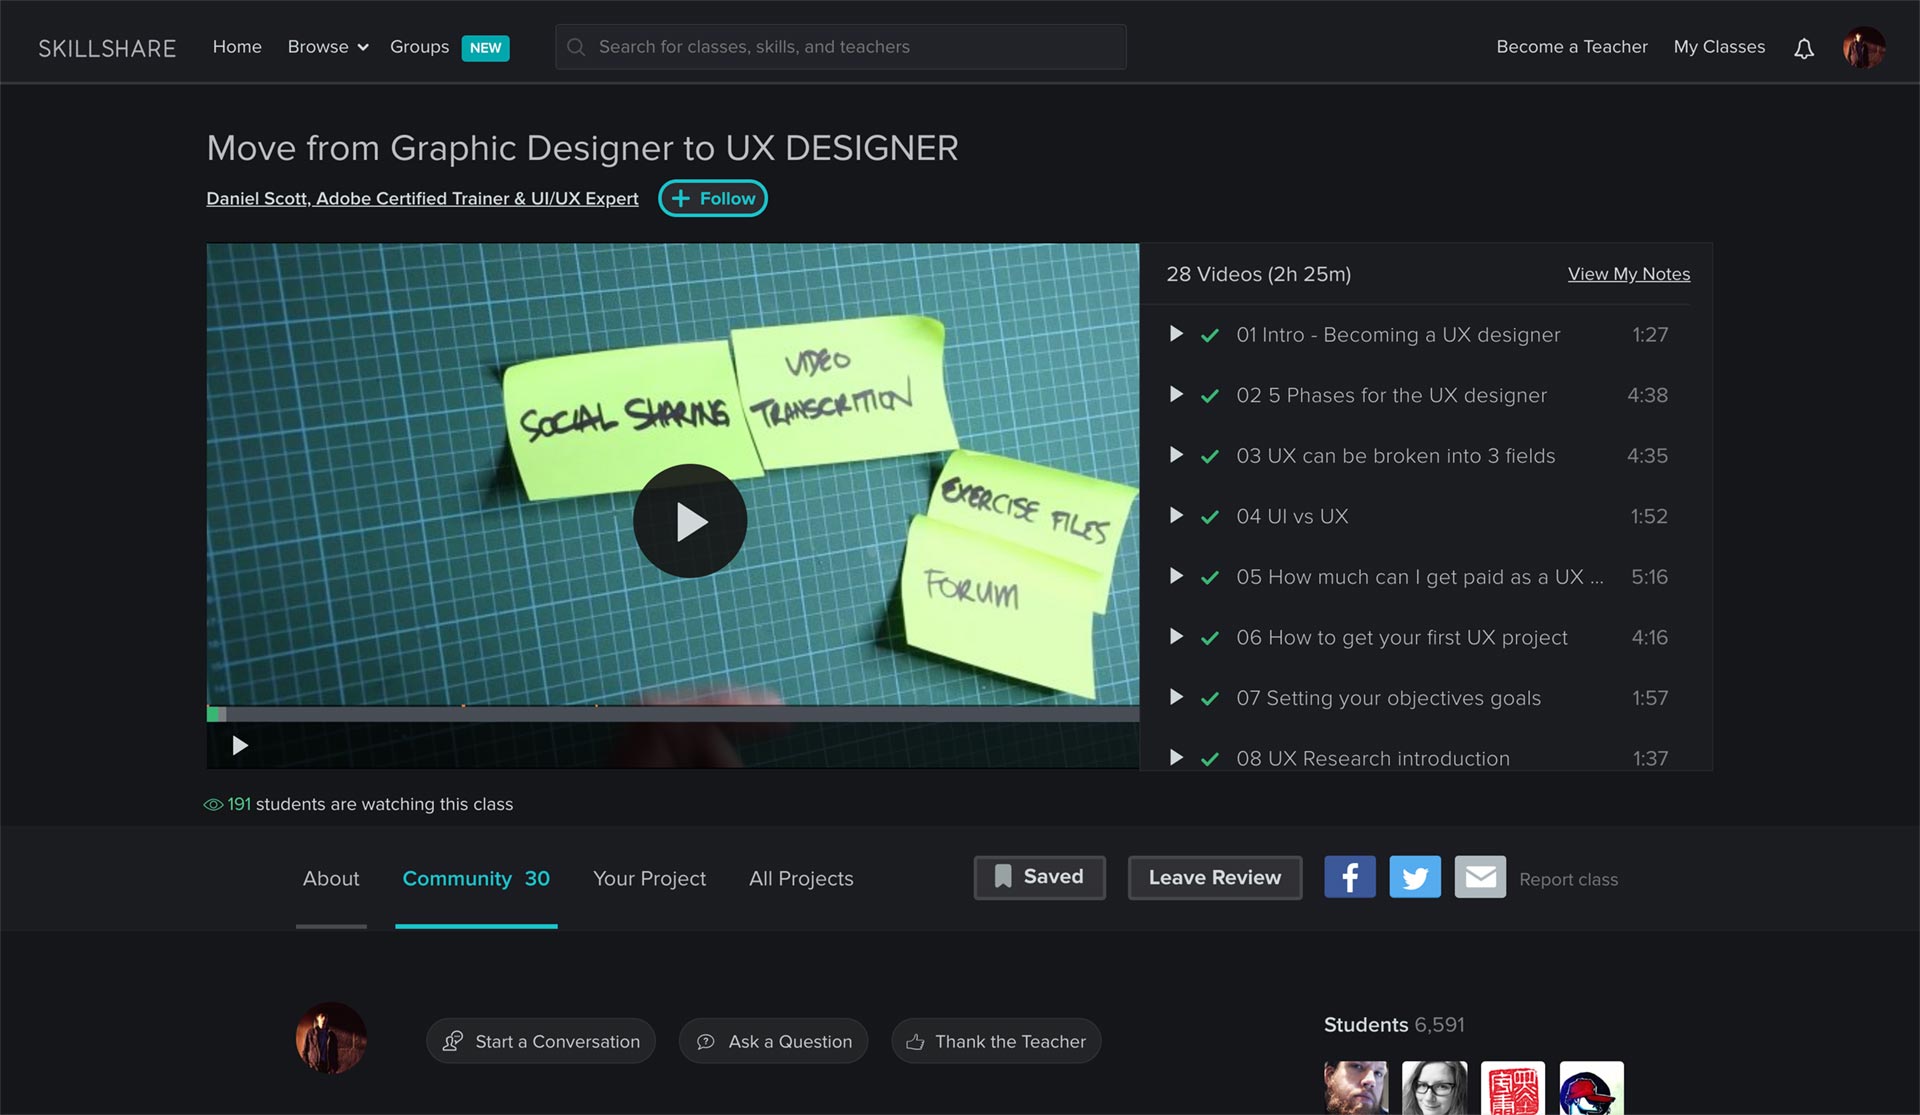Image resolution: width=1920 pixels, height=1115 pixels.
Task: Click the red seal stamp student avatar
Action: click(x=1513, y=1088)
